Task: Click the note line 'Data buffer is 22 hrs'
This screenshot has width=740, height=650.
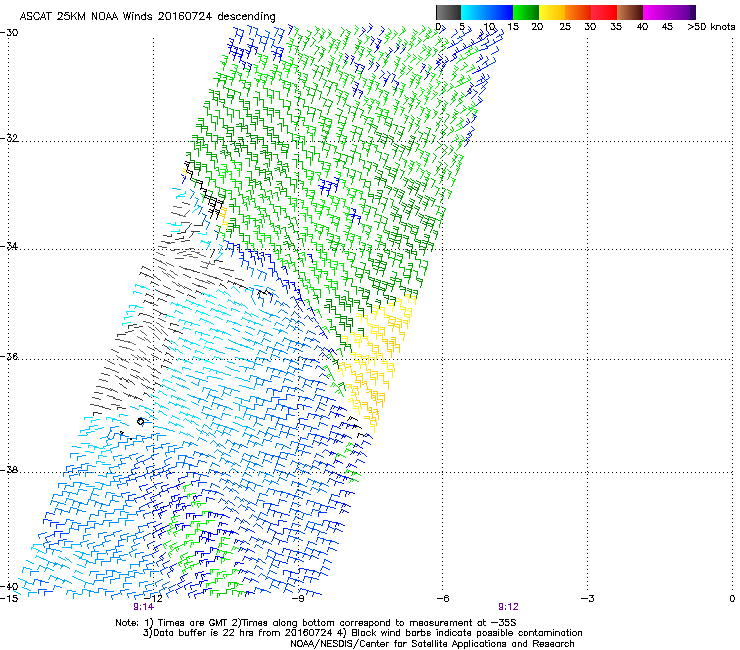Action: pyautogui.click(x=362, y=633)
